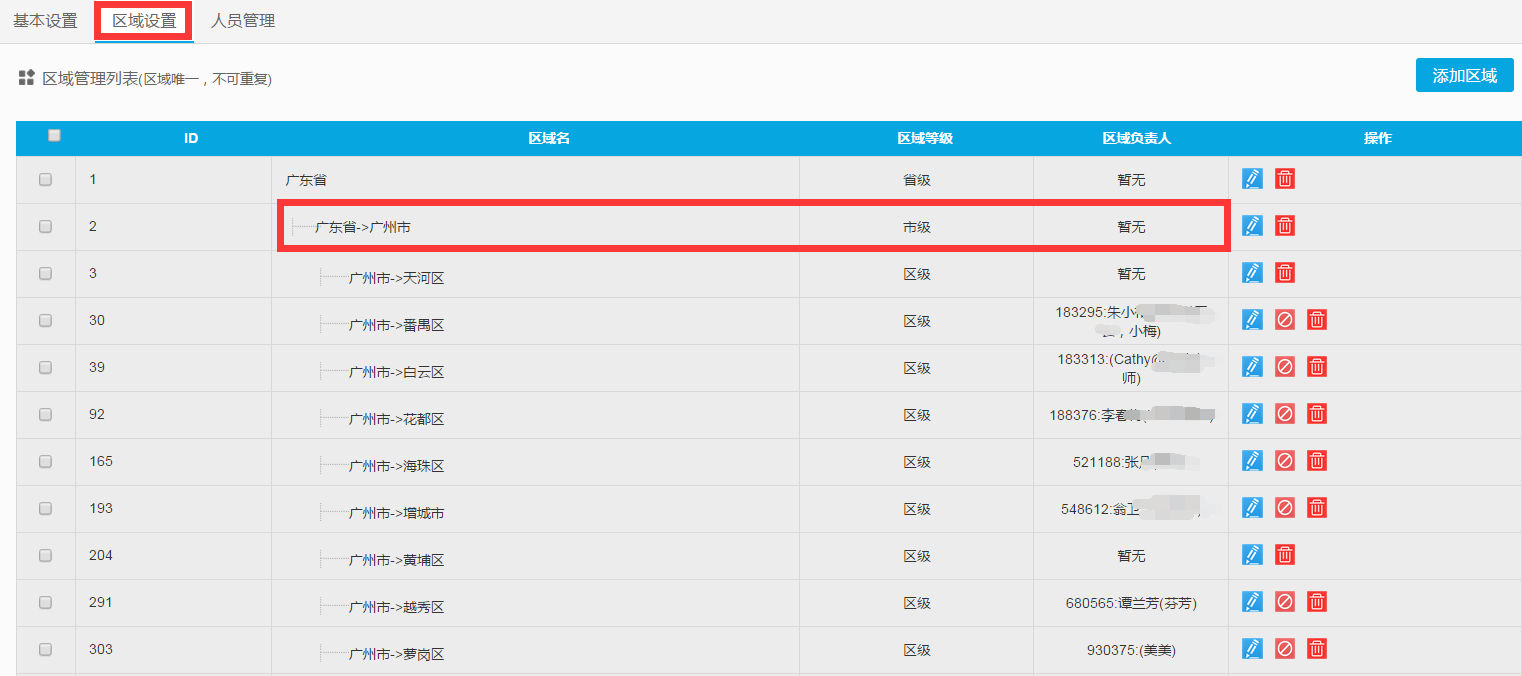Delete the 广东省->广州市 region row

pos(1285,225)
